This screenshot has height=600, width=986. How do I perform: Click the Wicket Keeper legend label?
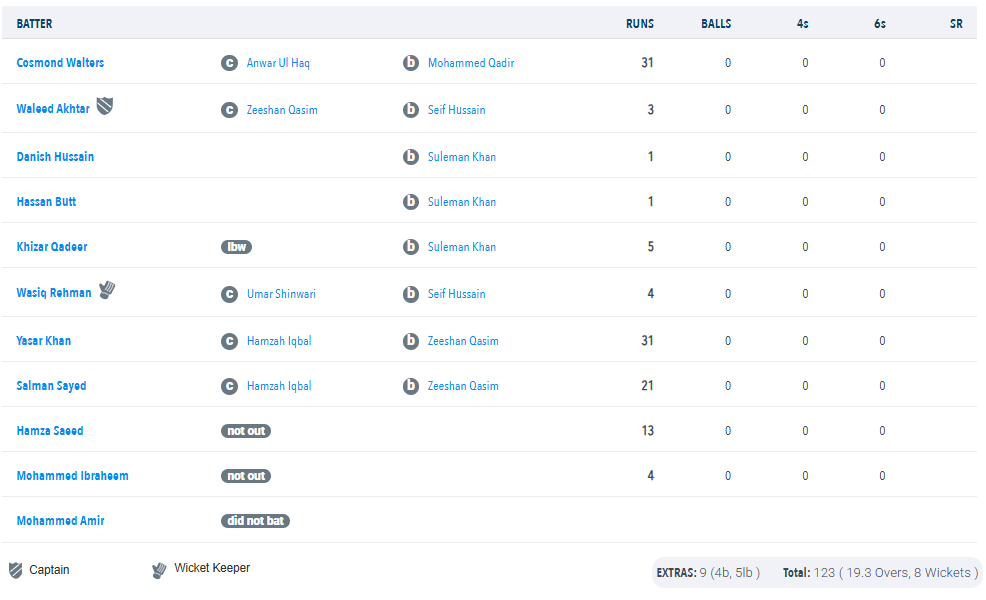pyautogui.click(x=212, y=568)
